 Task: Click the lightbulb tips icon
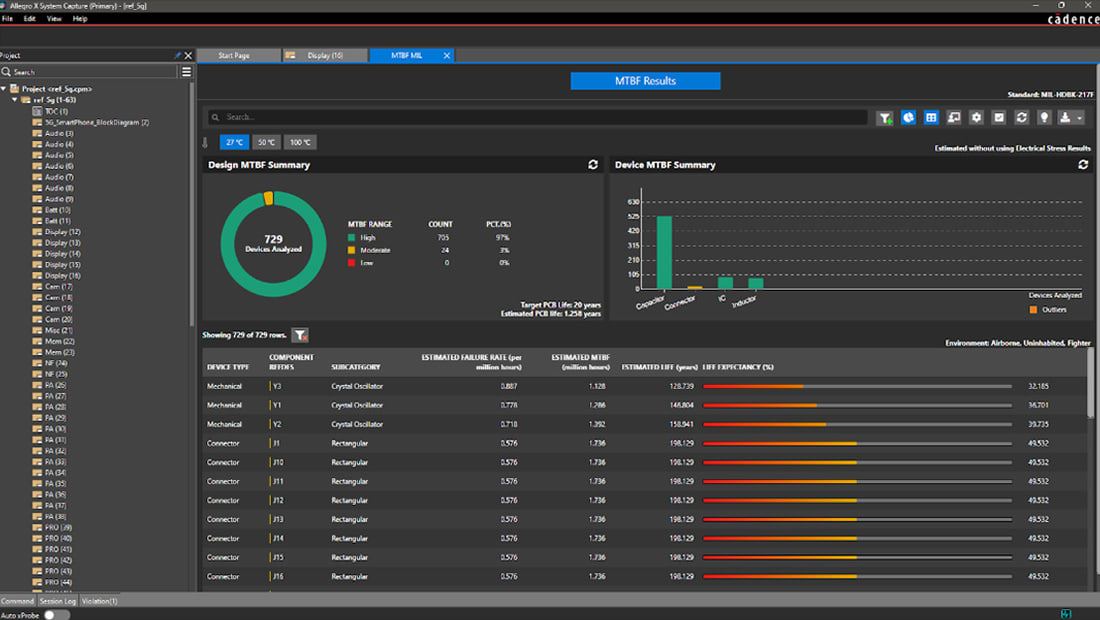click(x=1044, y=118)
